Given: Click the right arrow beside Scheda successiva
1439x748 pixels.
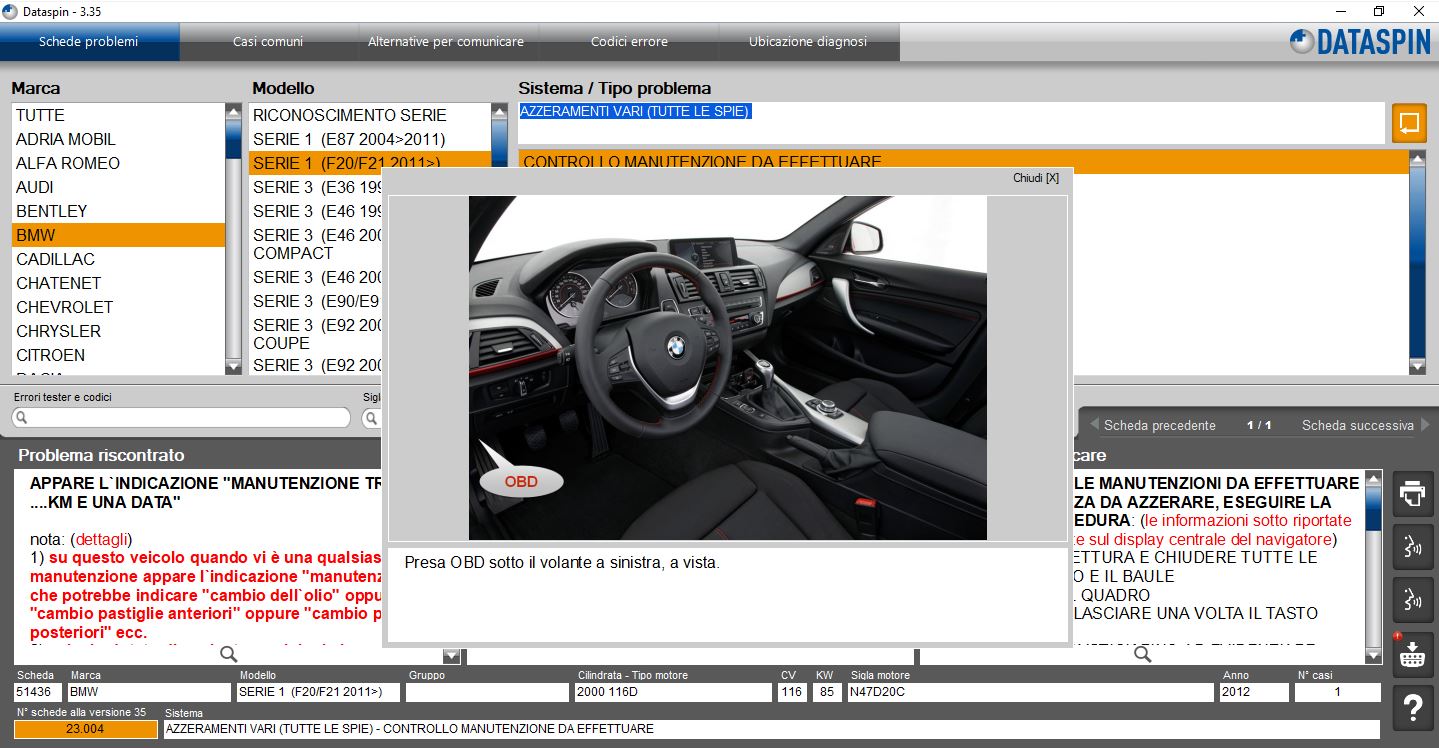Looking at the screenshot, I should [1425, 425].
